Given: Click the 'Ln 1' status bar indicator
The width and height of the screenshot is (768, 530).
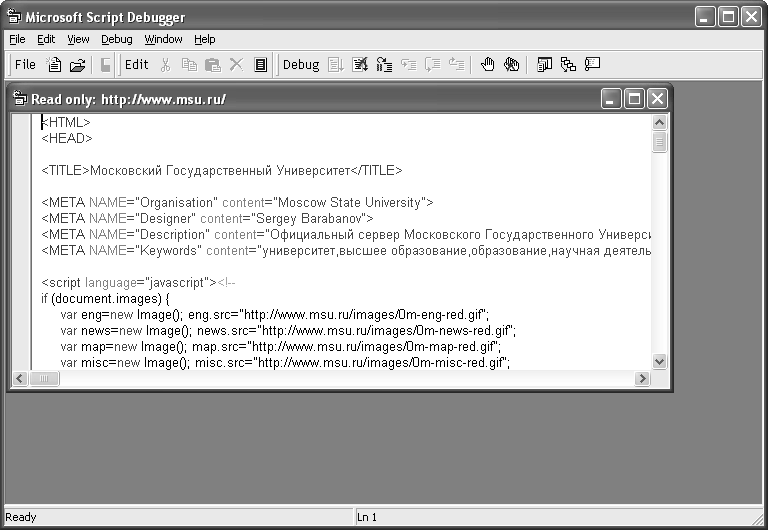Looking at the screenshot, I should [367, 517].
